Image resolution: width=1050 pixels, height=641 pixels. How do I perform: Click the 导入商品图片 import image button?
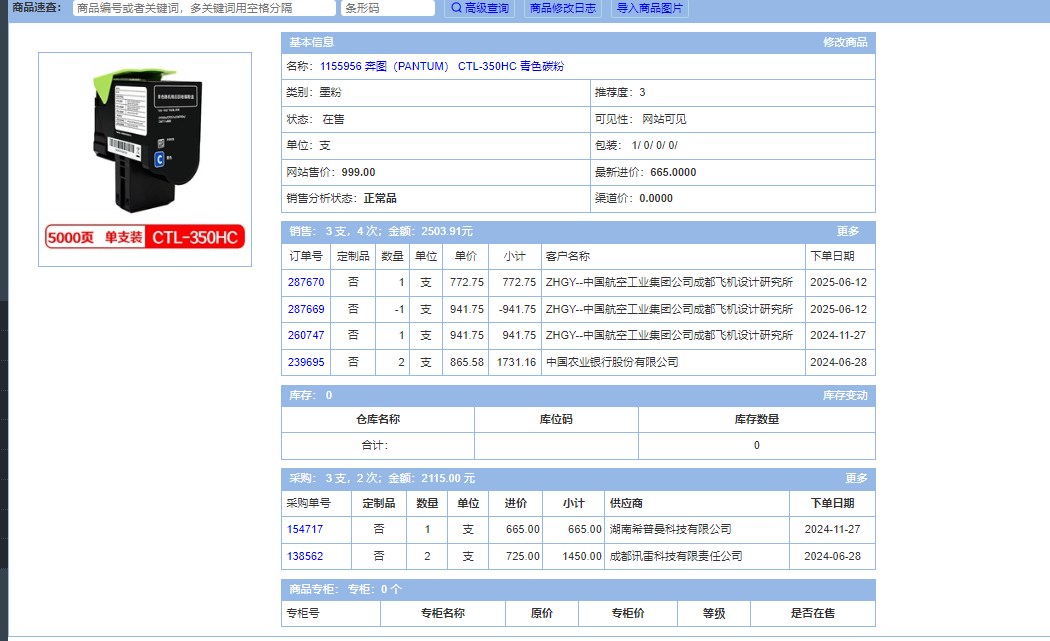[650, 8]
